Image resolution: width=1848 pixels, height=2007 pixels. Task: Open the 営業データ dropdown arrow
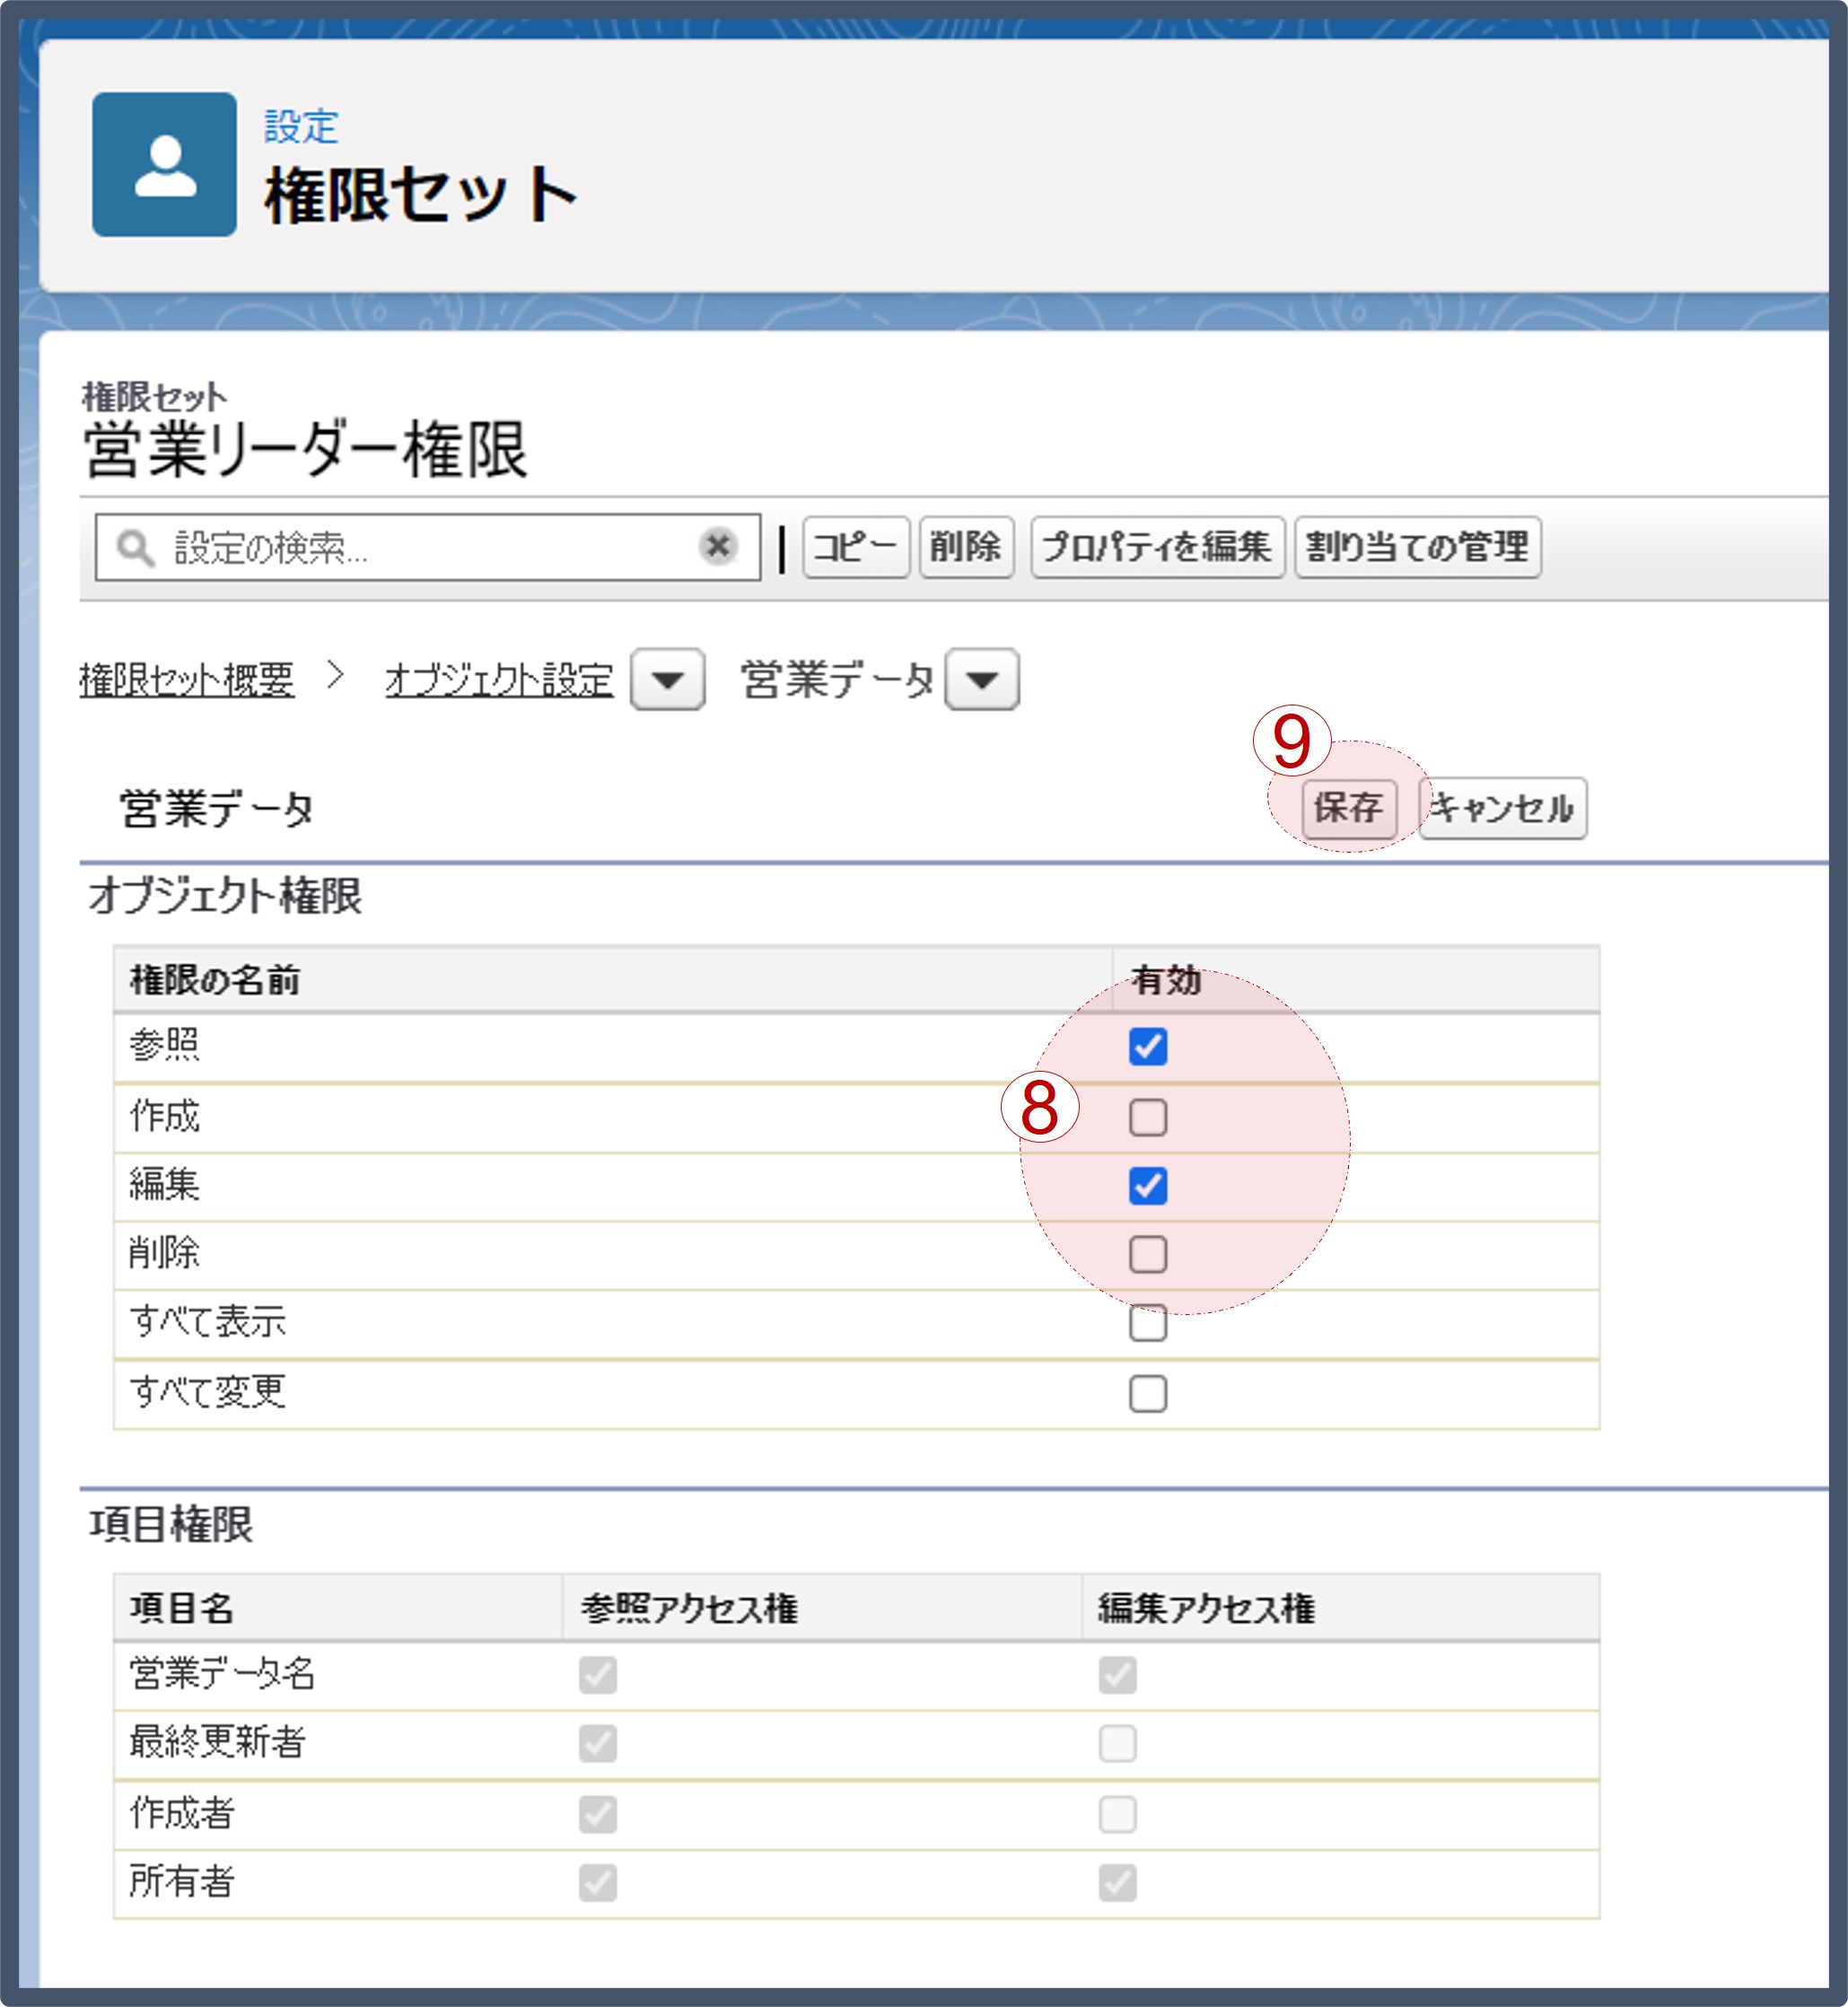pos(983,679)
